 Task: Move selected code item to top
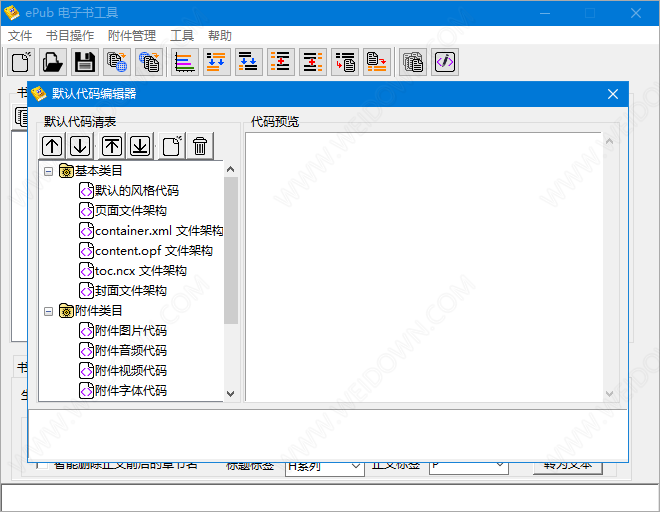tap(112, 146)
